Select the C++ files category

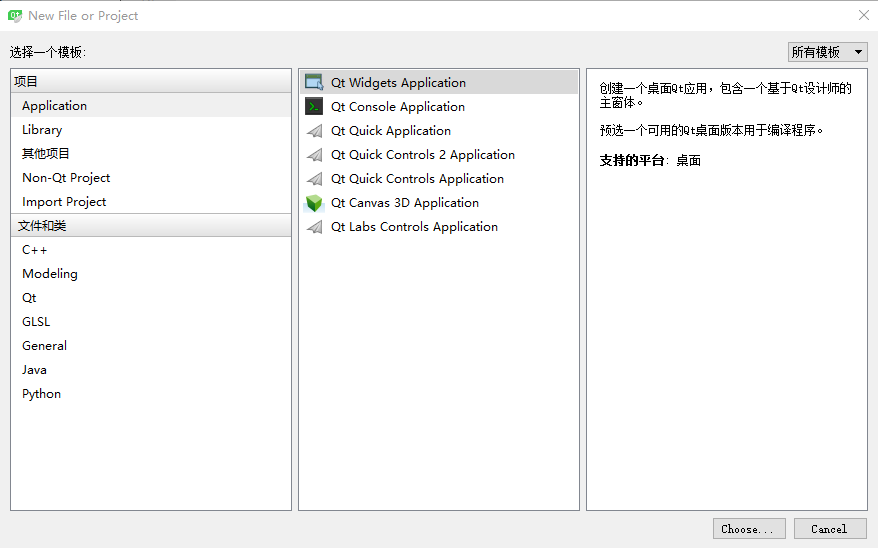[x=151, y=250]
